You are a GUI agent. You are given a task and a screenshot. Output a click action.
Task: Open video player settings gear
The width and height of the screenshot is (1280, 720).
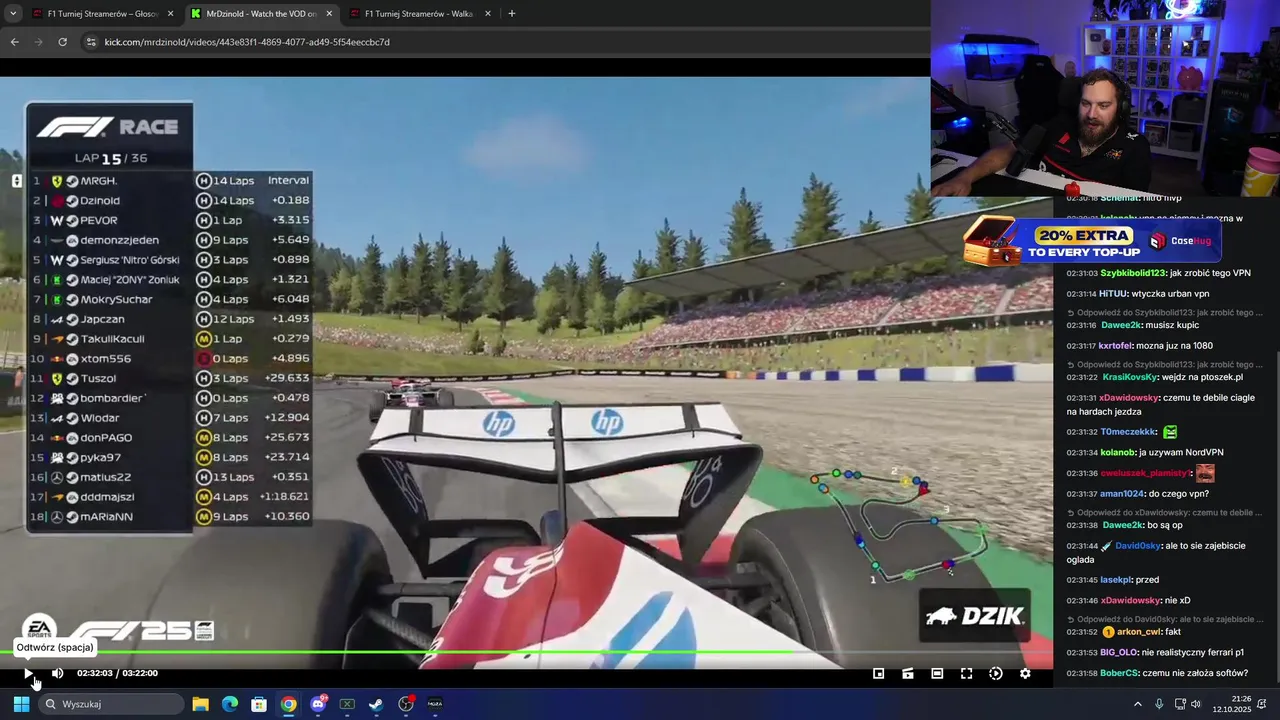[1025, 673]
